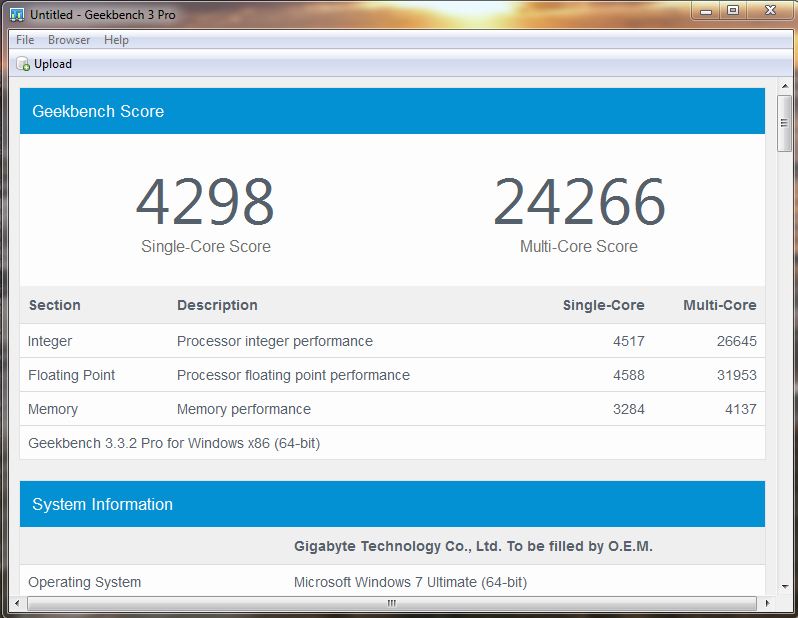Click the Gigabyte Technology Co. system name

coord(473,546)
